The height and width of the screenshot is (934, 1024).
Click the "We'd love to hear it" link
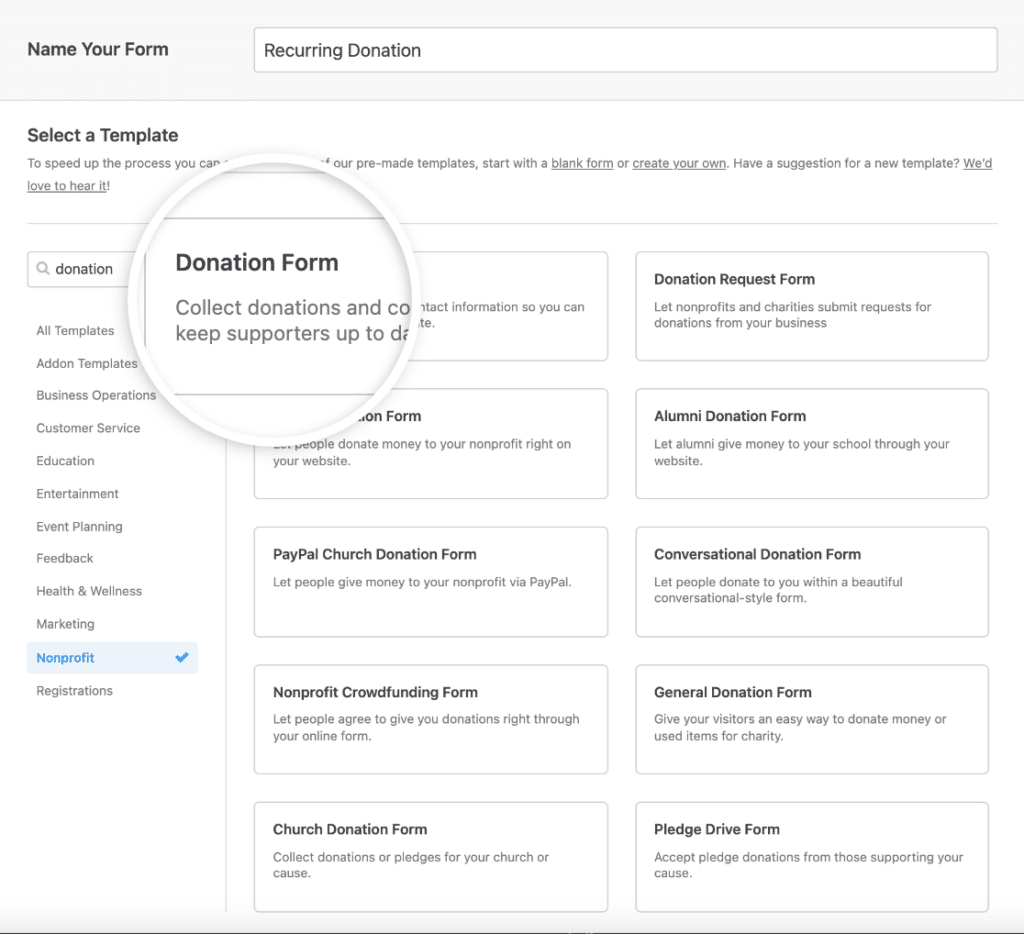tap(67, 185)
